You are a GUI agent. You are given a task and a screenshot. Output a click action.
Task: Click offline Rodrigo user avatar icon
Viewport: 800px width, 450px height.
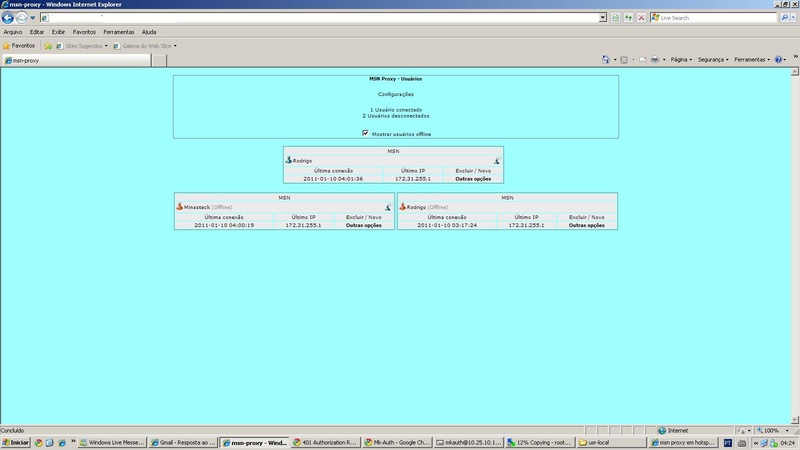coord(403,207)
